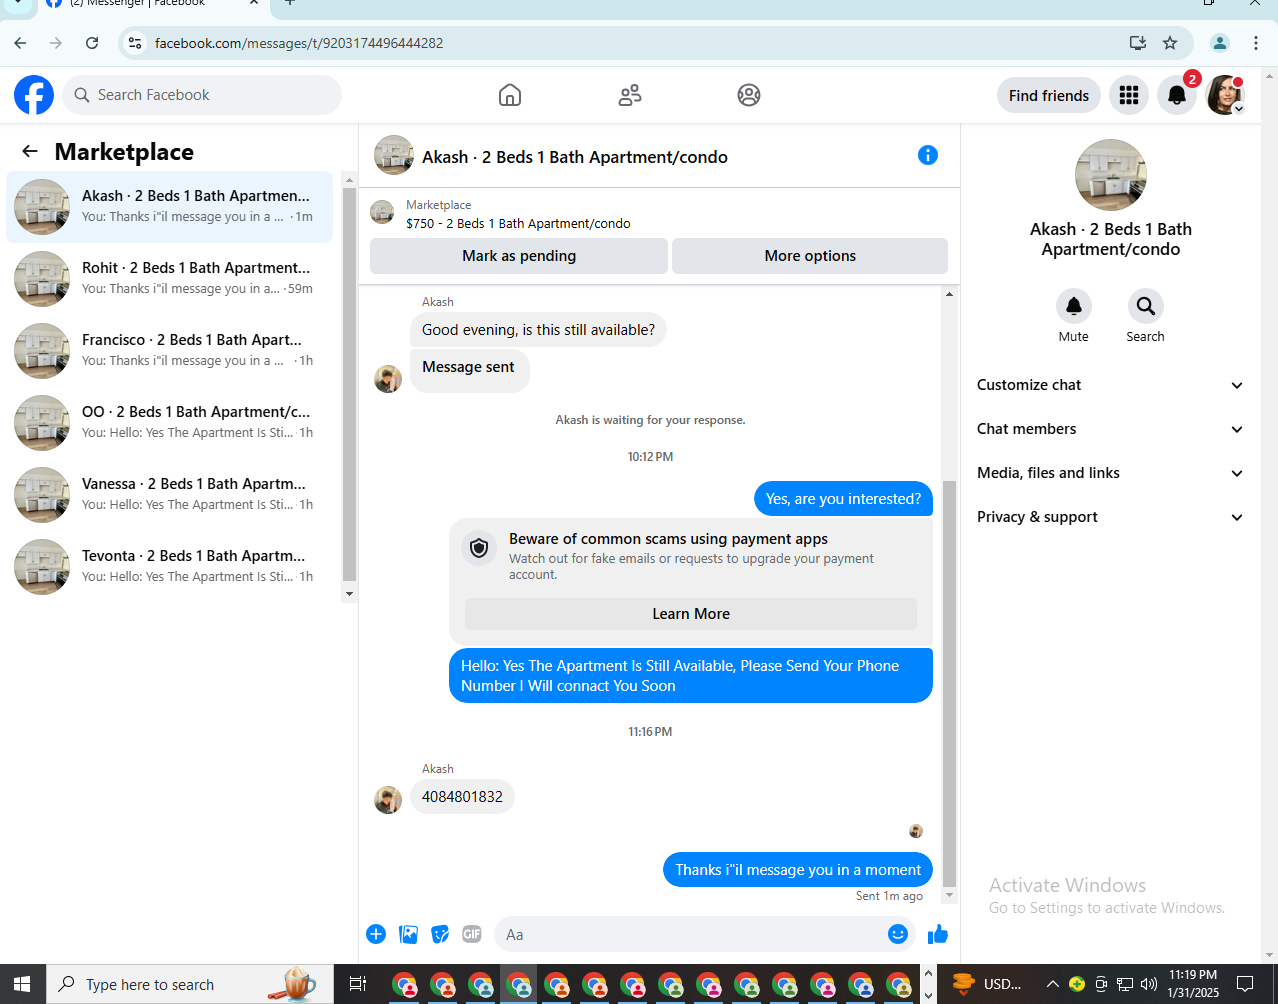Open the Groups icon in top navigation
This screenshot has height=1004, width=1278.
pos(749,95)
